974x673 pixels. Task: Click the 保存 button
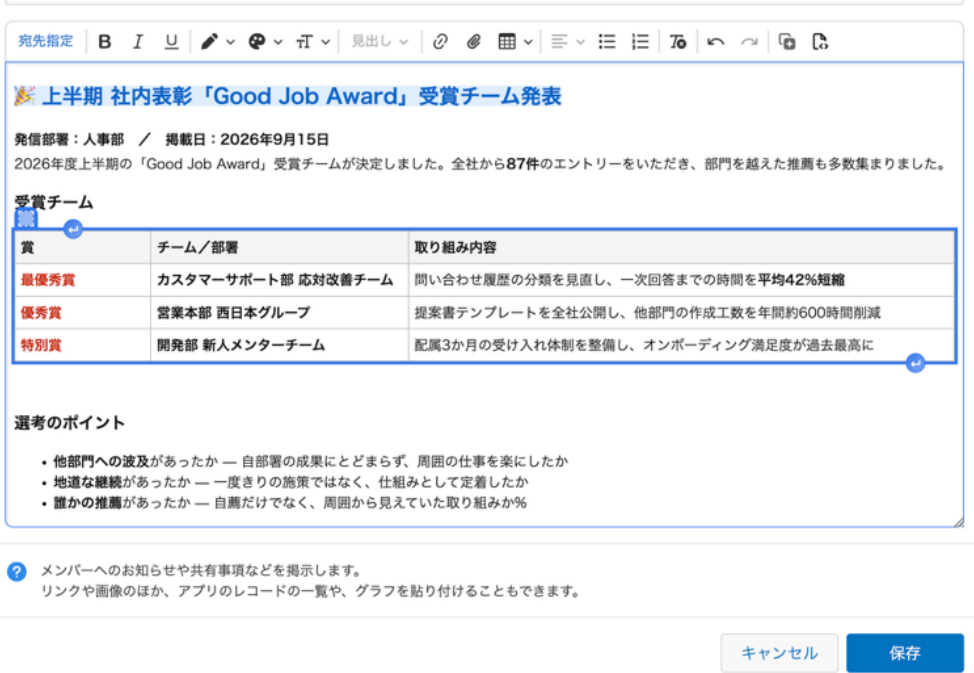[904, 652]
